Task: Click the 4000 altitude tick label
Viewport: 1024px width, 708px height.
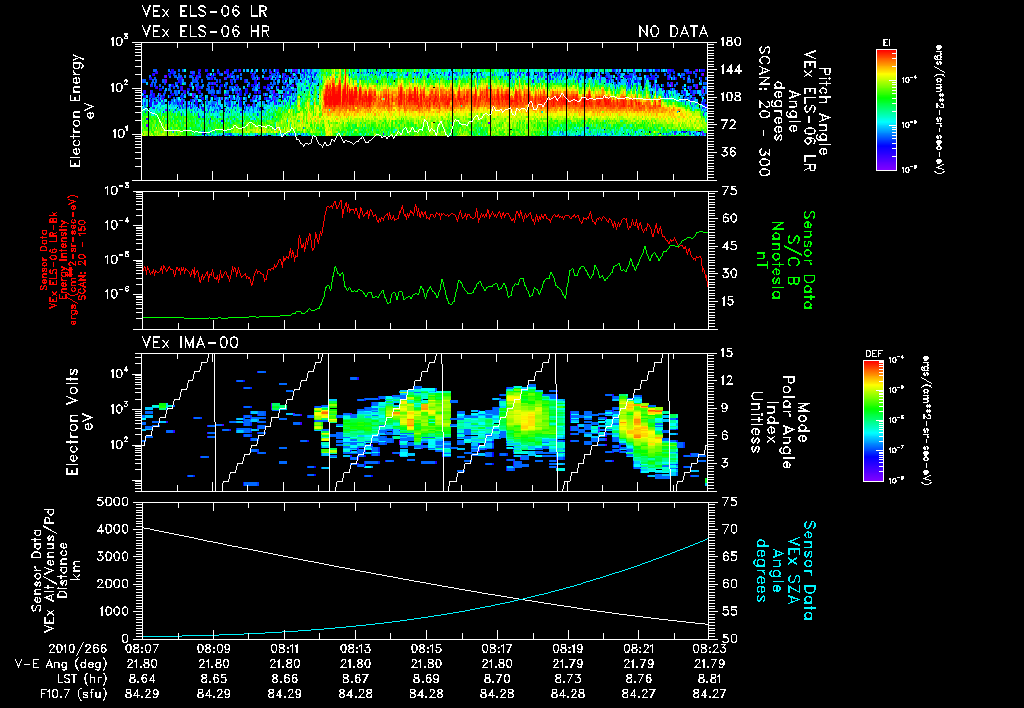Action: click(112, 529)
